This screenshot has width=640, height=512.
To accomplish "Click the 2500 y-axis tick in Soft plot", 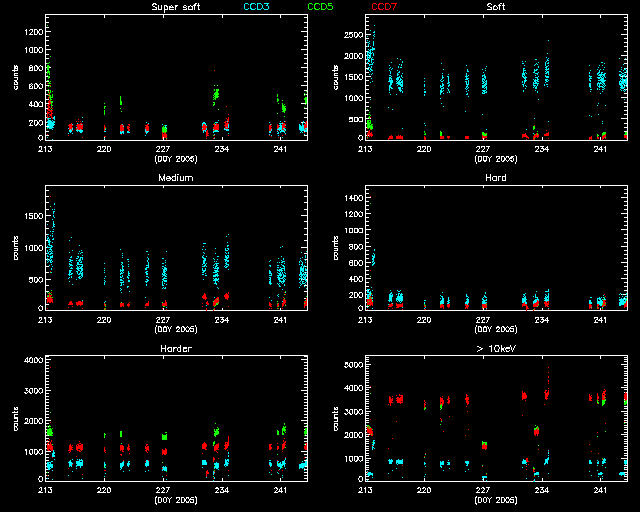I will tap(350, 34).
